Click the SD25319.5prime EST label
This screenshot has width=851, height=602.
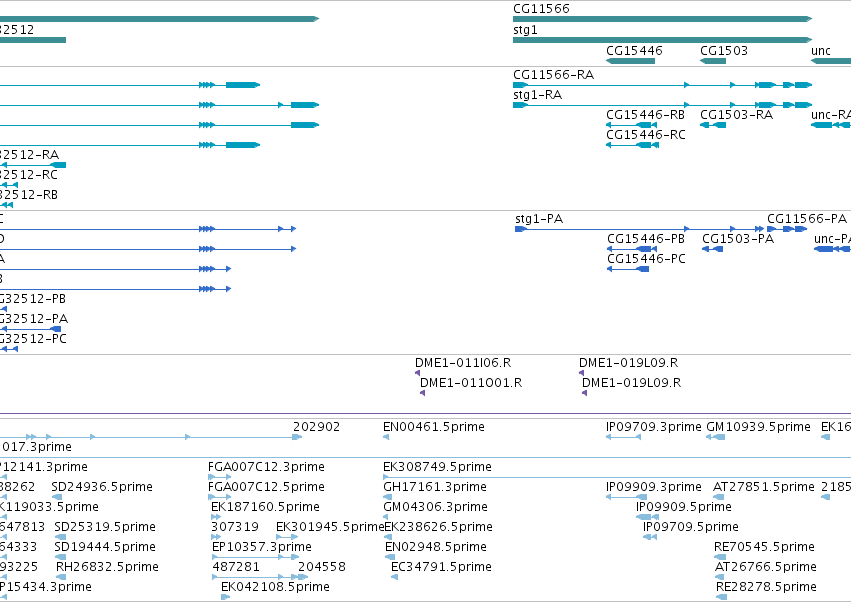(x=105, y=527)
